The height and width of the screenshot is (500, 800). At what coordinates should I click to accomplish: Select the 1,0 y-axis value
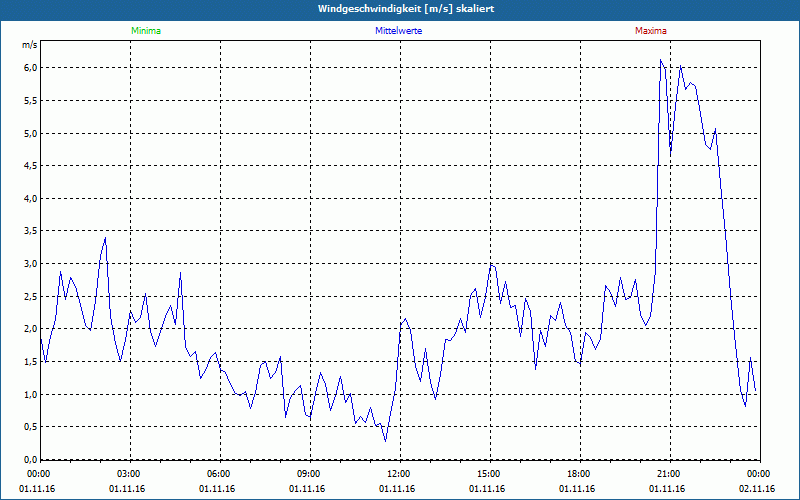pos(30,394)
